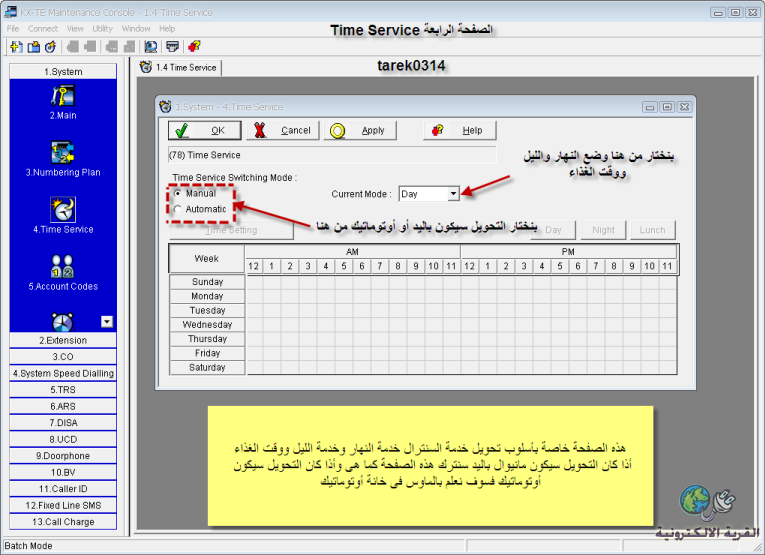Select the Automatic switching mode radio button
765x555 pixels.
tap(178, 209)
